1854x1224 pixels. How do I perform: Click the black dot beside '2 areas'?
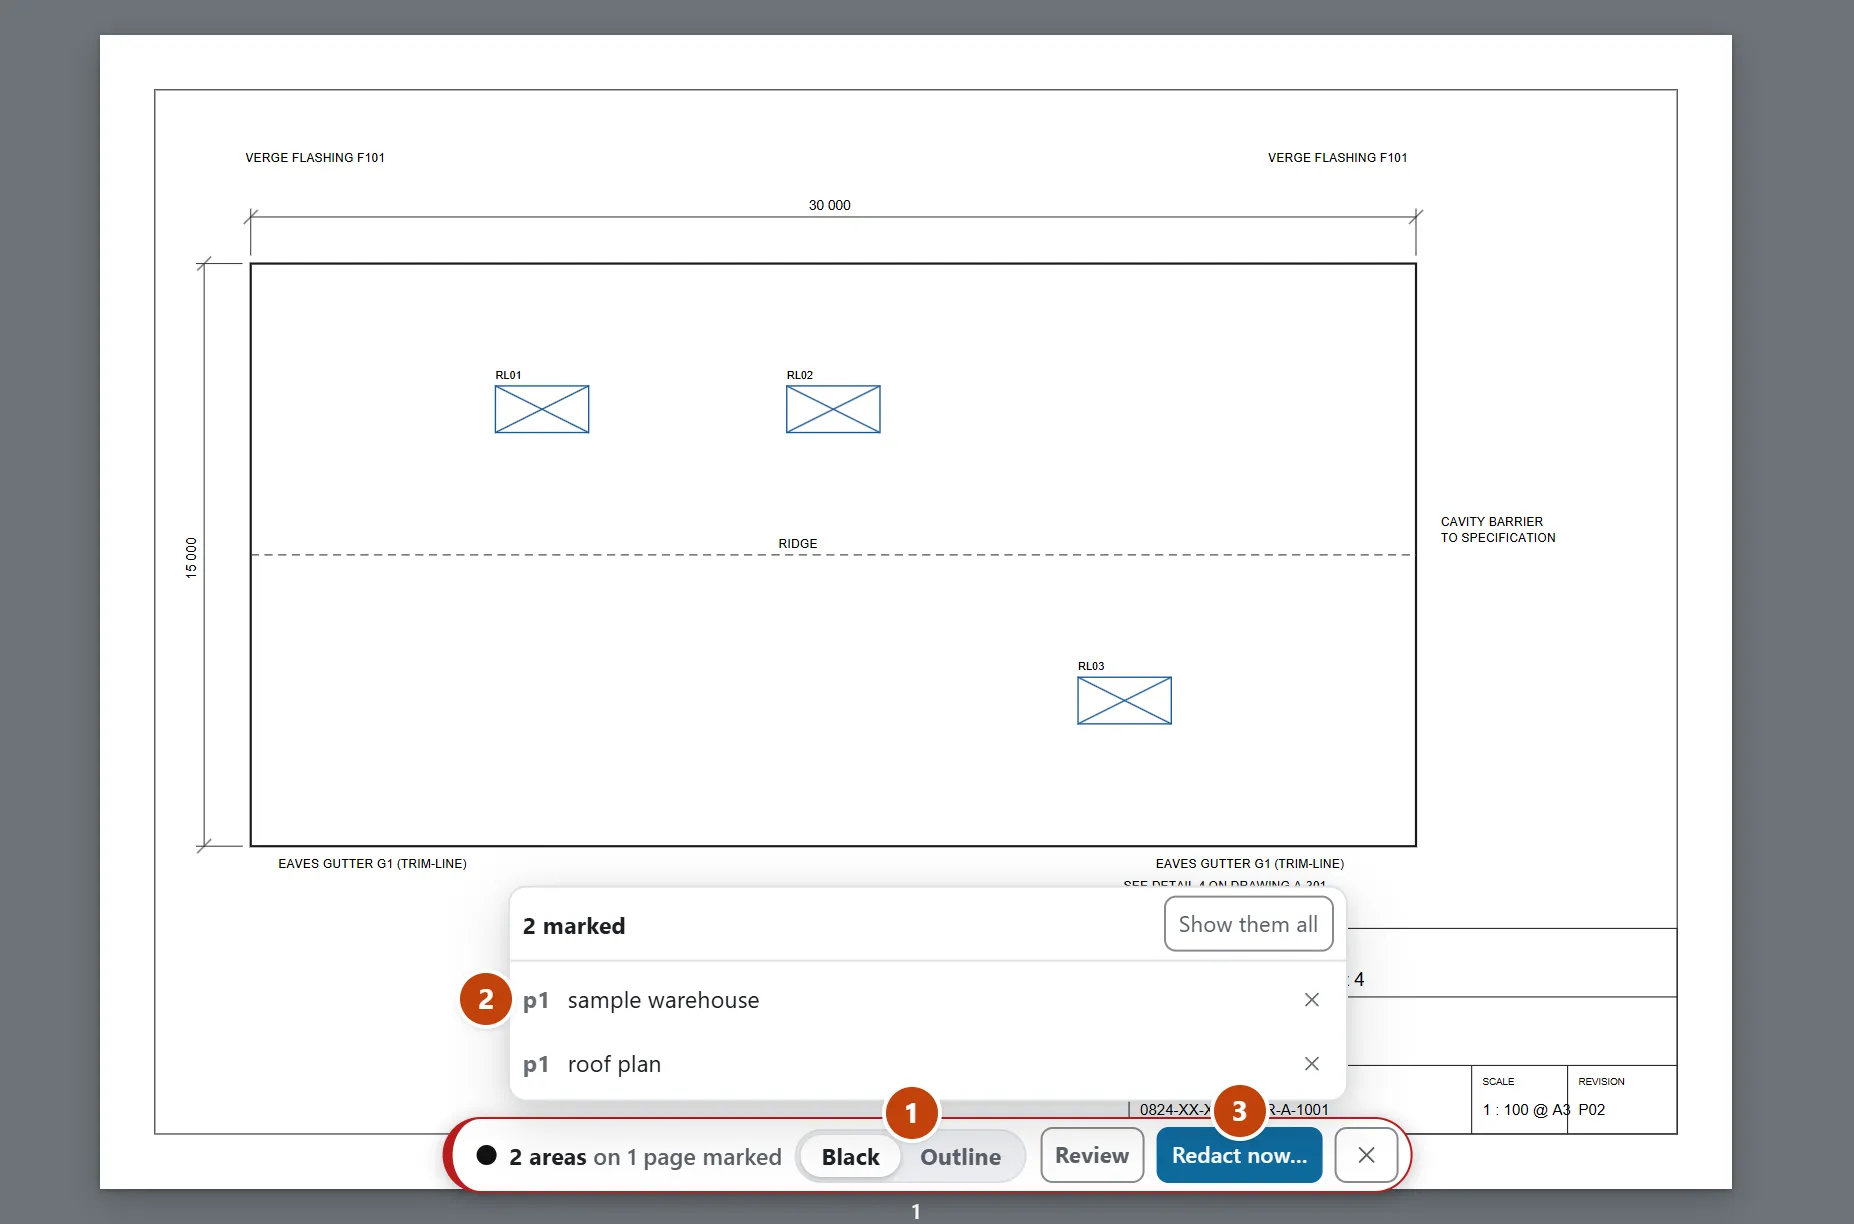487,1155
